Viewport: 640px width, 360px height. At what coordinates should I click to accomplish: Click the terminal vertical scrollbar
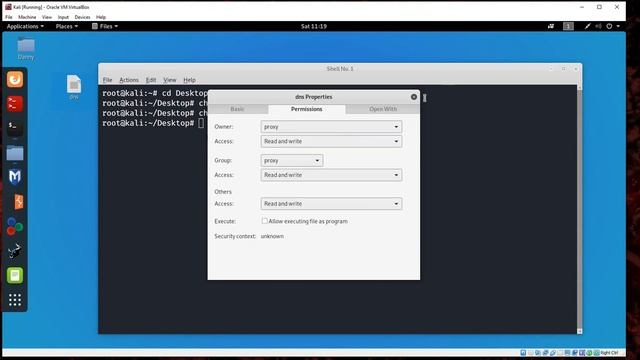coord(580,209)
